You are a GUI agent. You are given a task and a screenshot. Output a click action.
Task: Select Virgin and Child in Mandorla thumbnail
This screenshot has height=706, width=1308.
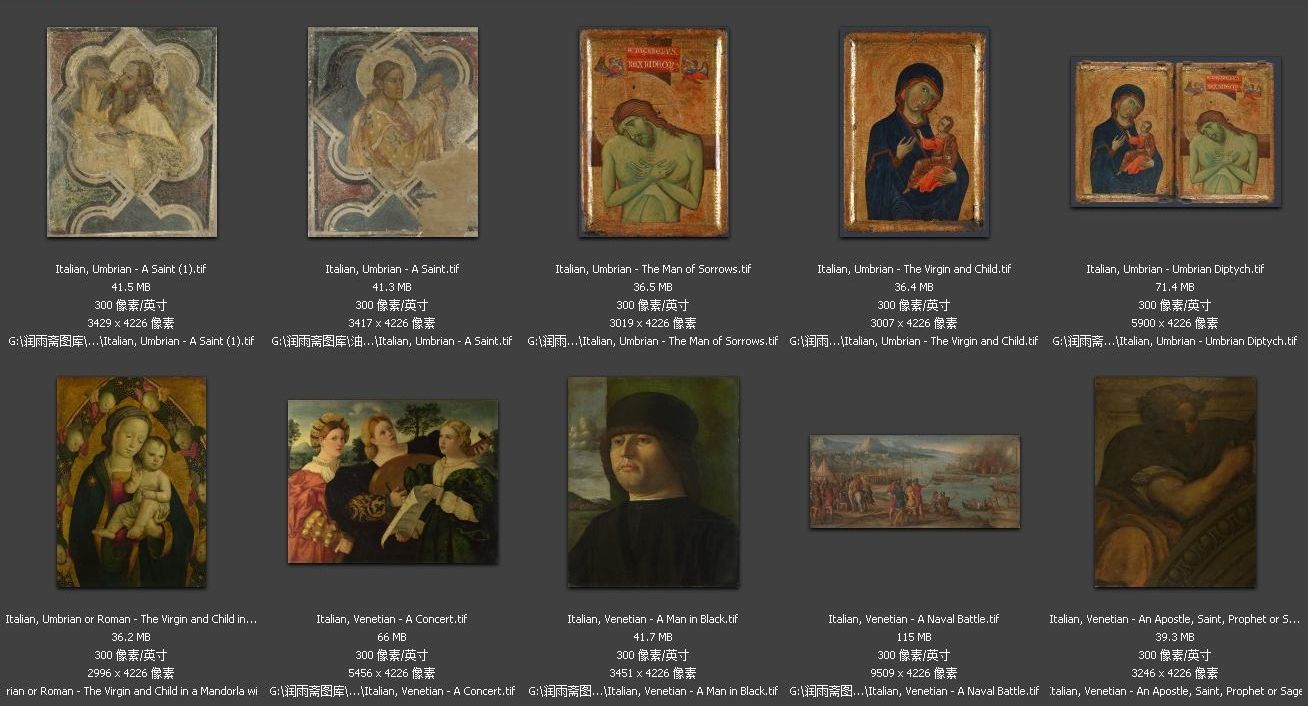pyautogui.click(x=132, y=482)
